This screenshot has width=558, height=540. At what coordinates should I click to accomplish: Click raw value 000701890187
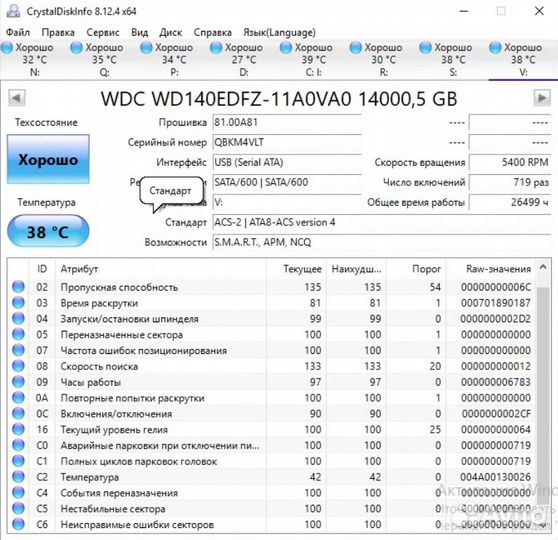[x=496, y=303]
